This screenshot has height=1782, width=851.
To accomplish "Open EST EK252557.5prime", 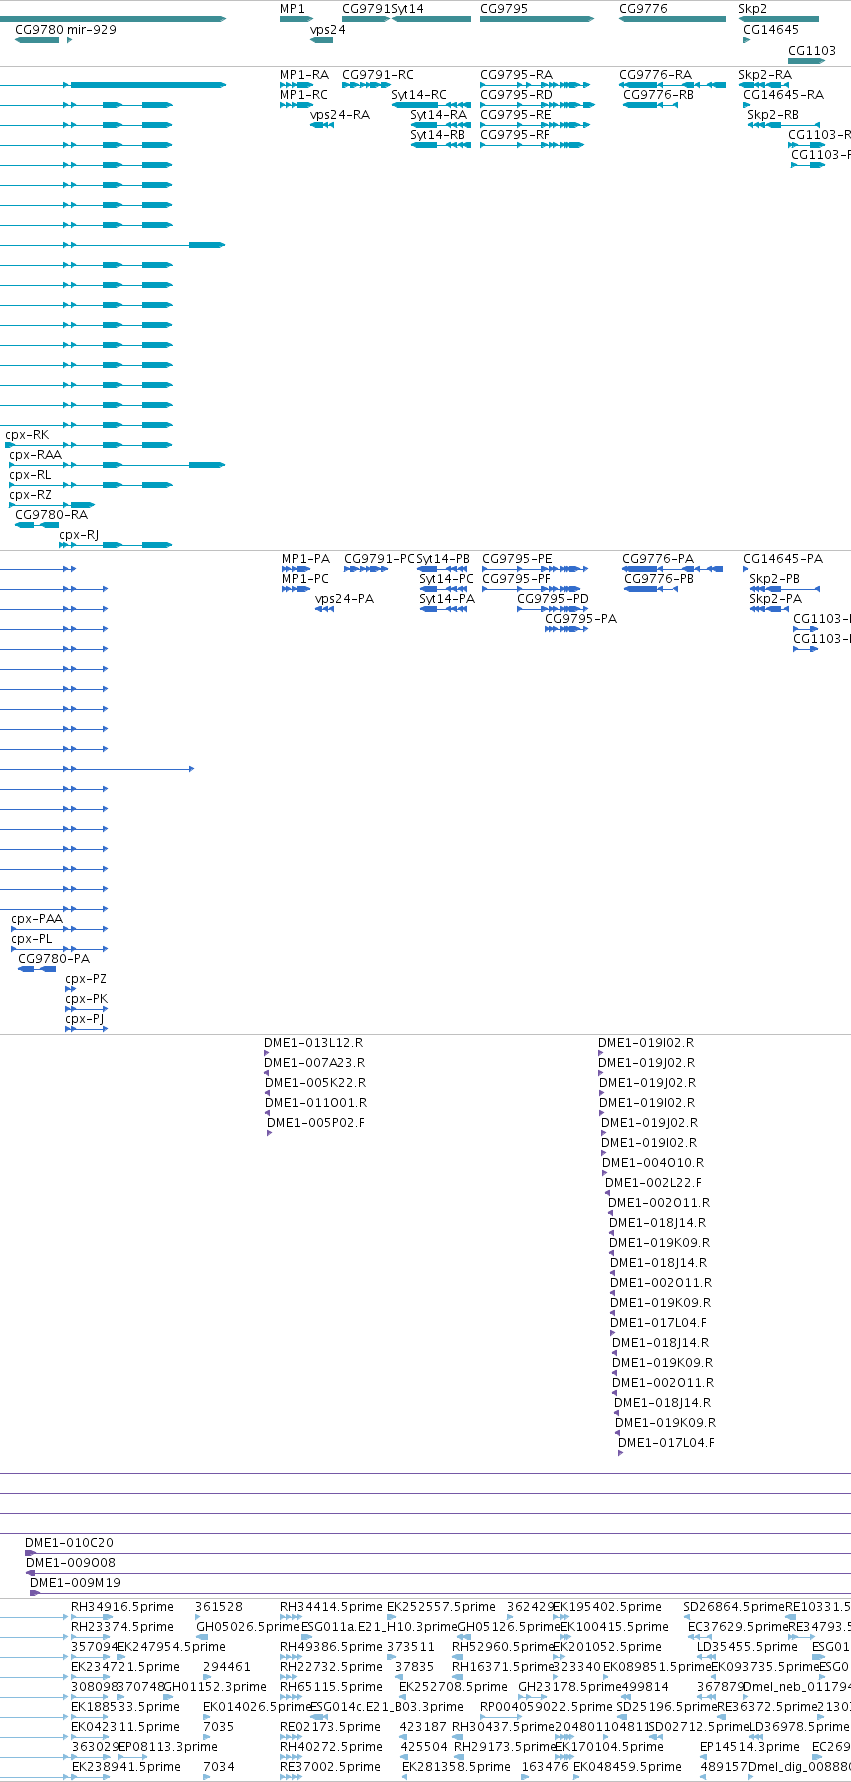I will [x=441, y=1607].
